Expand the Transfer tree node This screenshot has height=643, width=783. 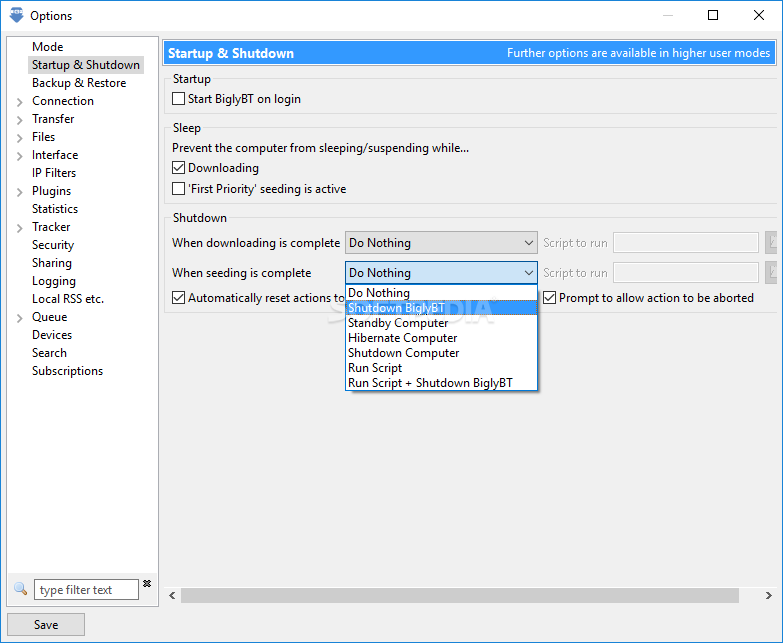(19, 120)
